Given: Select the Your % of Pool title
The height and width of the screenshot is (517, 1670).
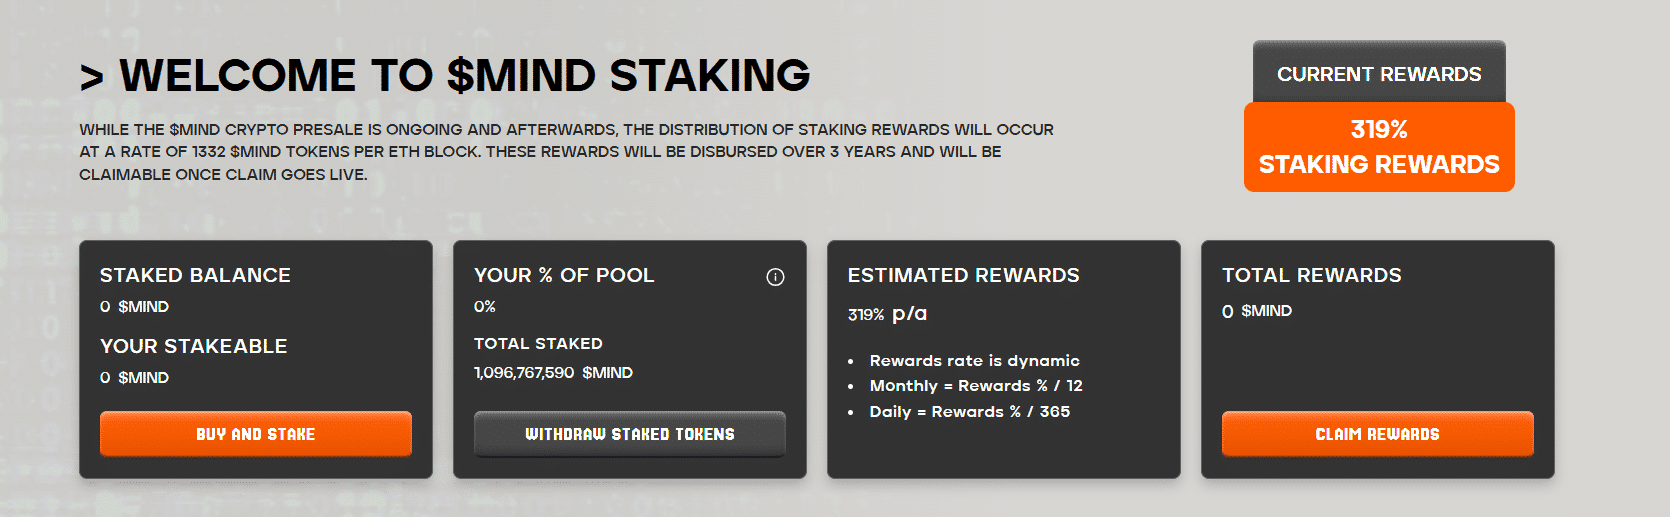Looking at the screenshot, I should 564,275.
